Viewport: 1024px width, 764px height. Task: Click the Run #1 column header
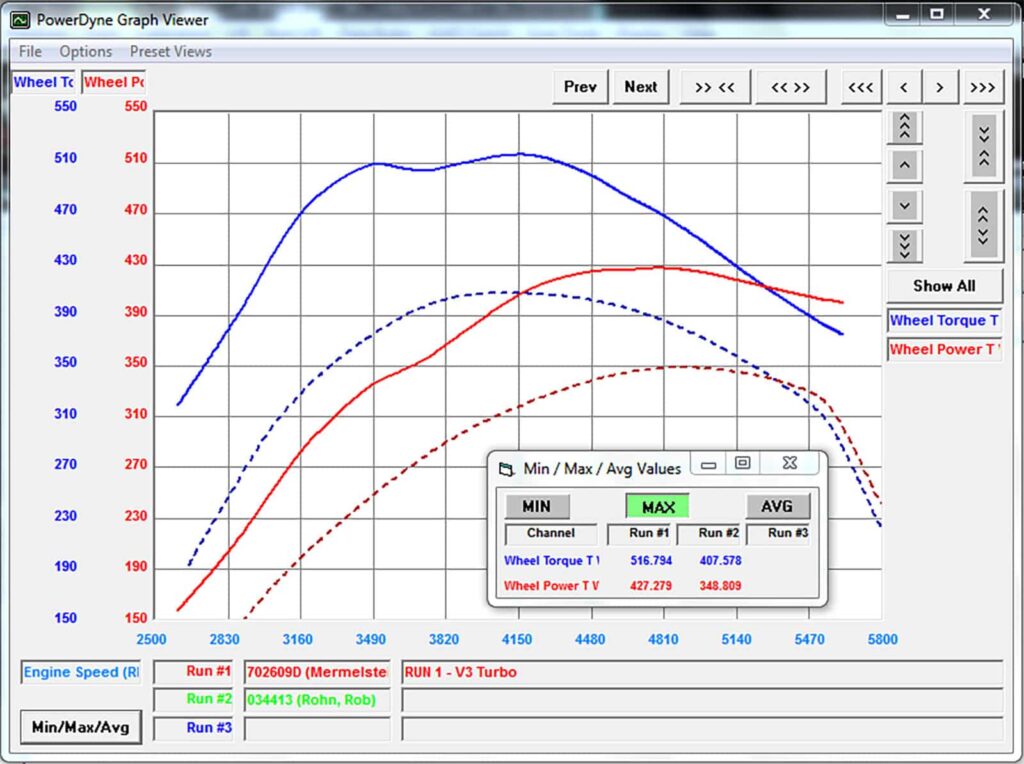click(x=640, y=533)
